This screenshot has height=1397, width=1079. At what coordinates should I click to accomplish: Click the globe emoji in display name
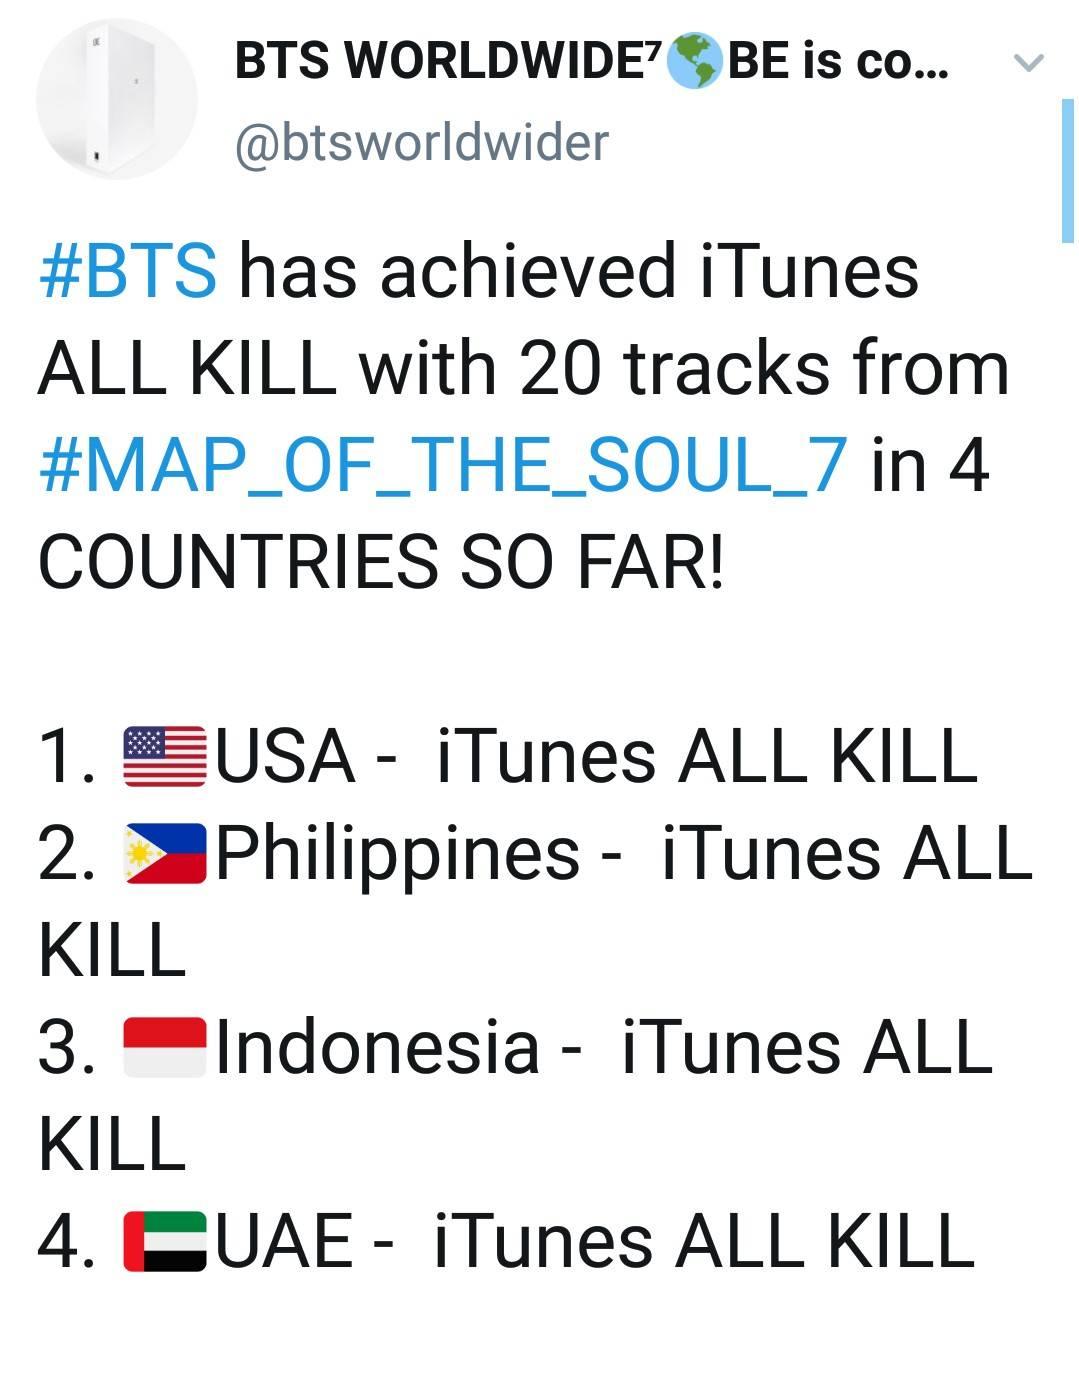click(694, 61)
